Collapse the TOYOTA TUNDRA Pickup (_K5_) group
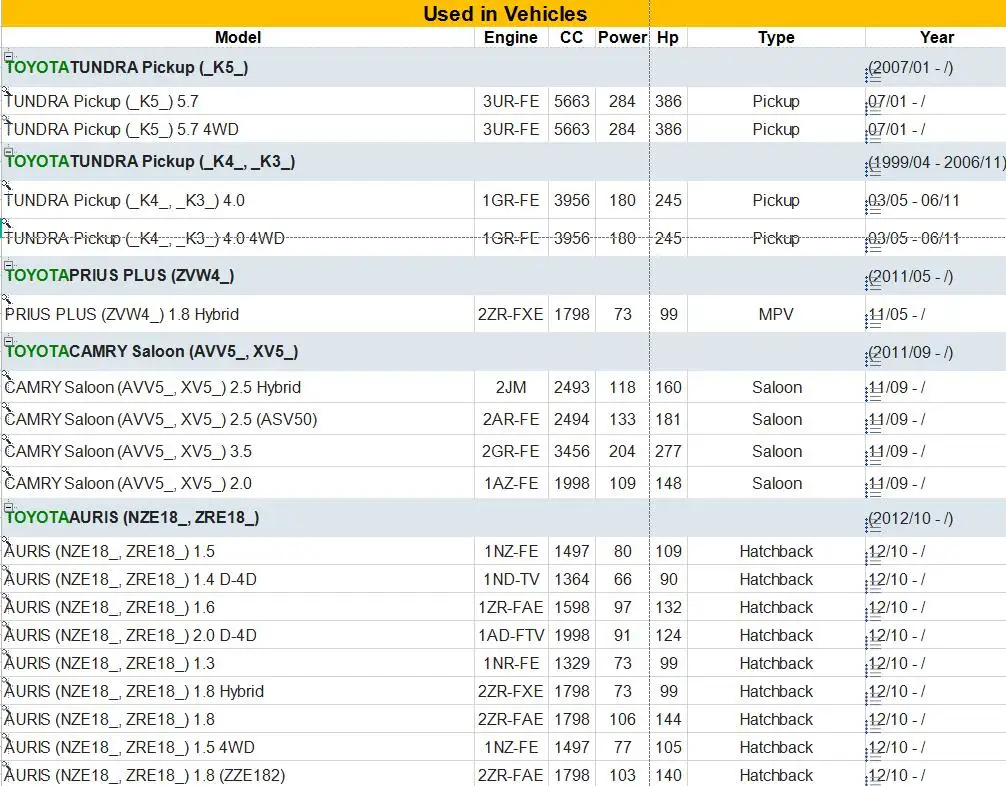The image size is (1006, 786). [8, 56]
